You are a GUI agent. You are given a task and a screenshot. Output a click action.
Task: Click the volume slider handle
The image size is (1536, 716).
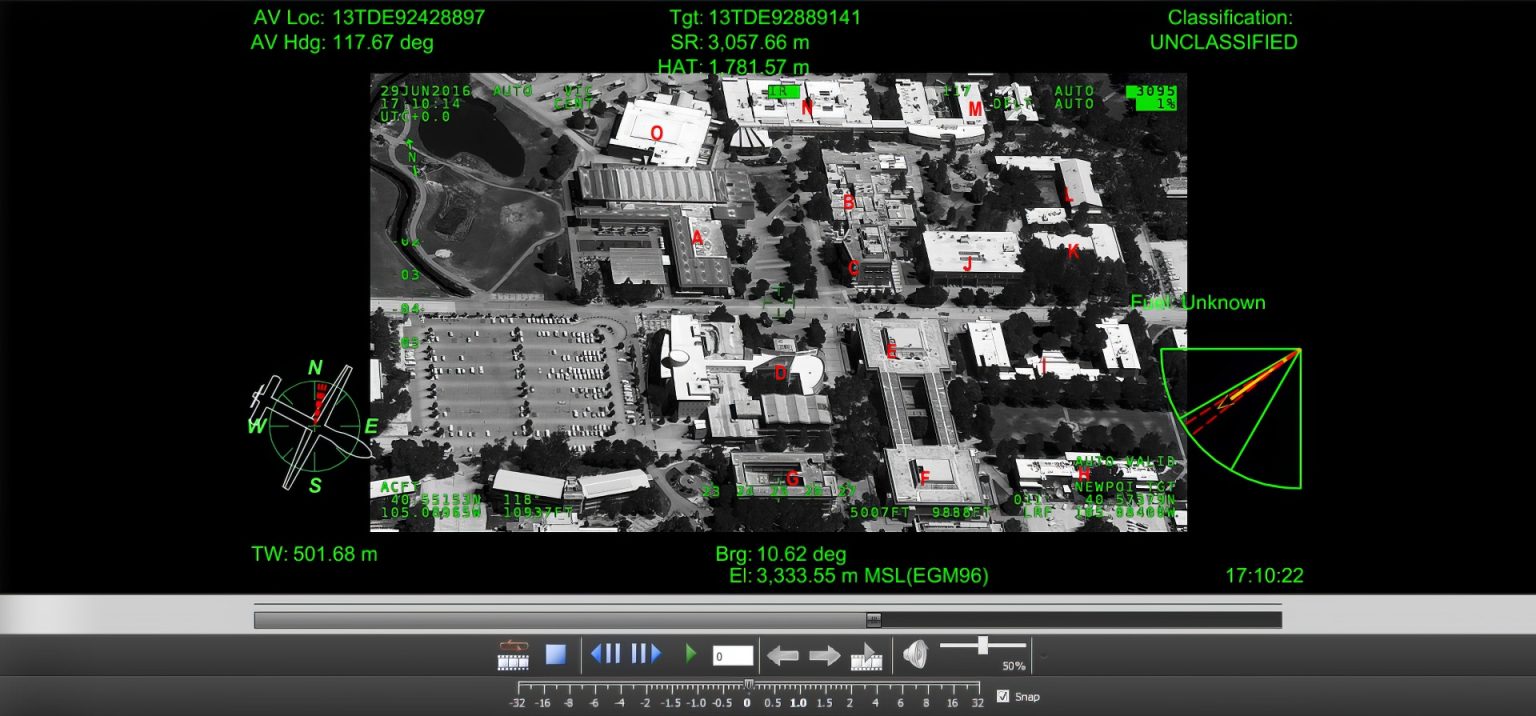click(x=983, y=646)
